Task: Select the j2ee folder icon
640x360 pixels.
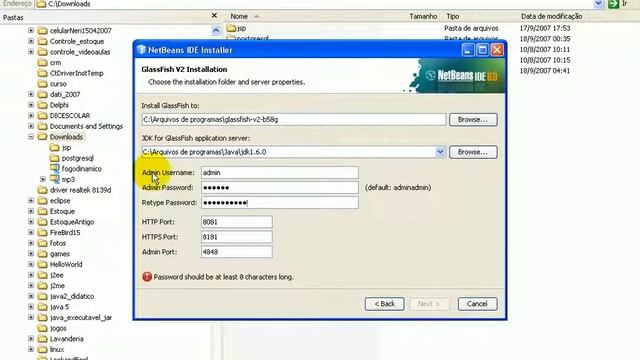Action: (x=42, y=275)
